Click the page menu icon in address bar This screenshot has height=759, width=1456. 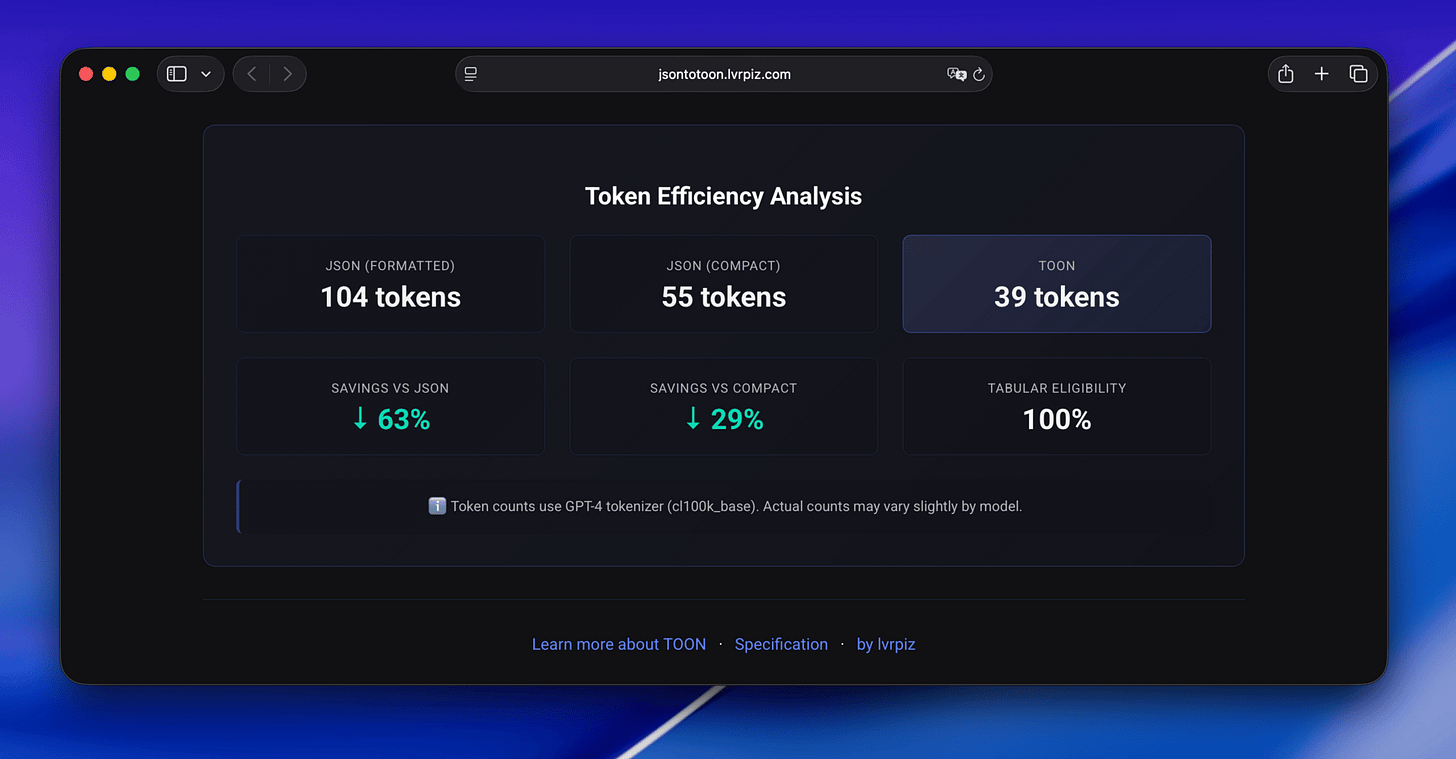(471, 74)
